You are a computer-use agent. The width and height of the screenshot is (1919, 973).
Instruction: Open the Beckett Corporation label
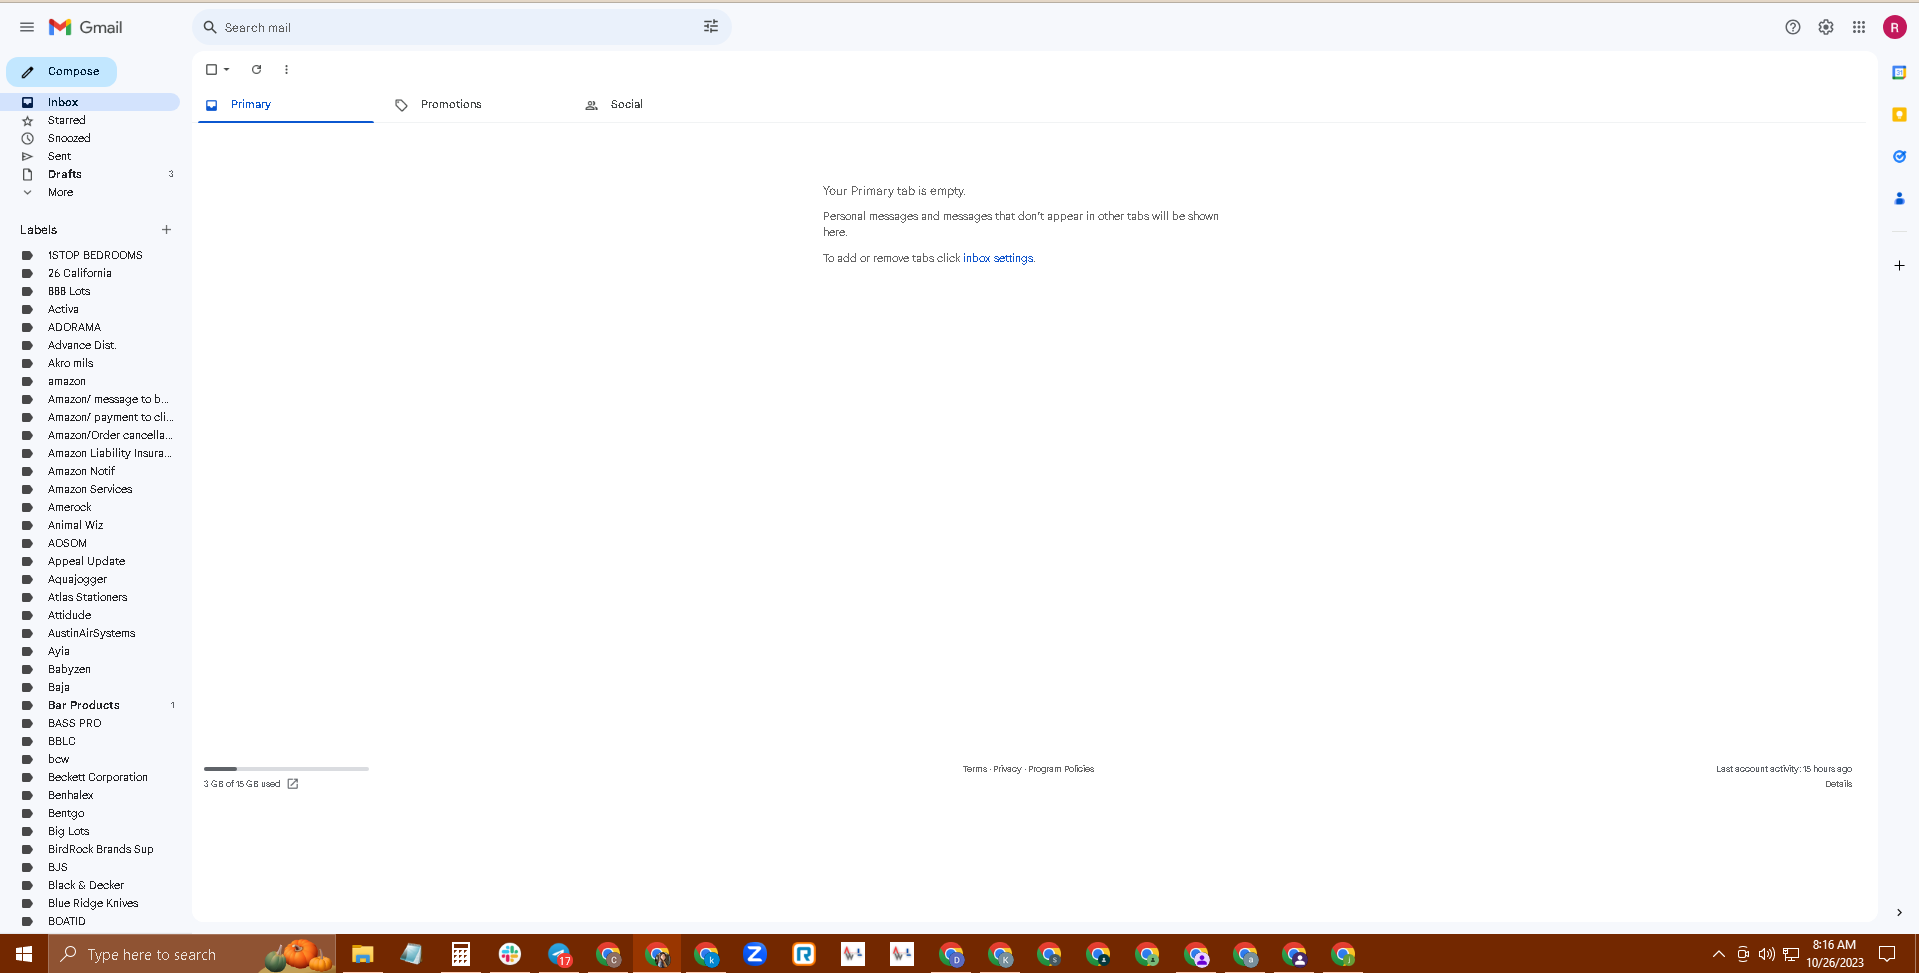(x=97, y=777)
